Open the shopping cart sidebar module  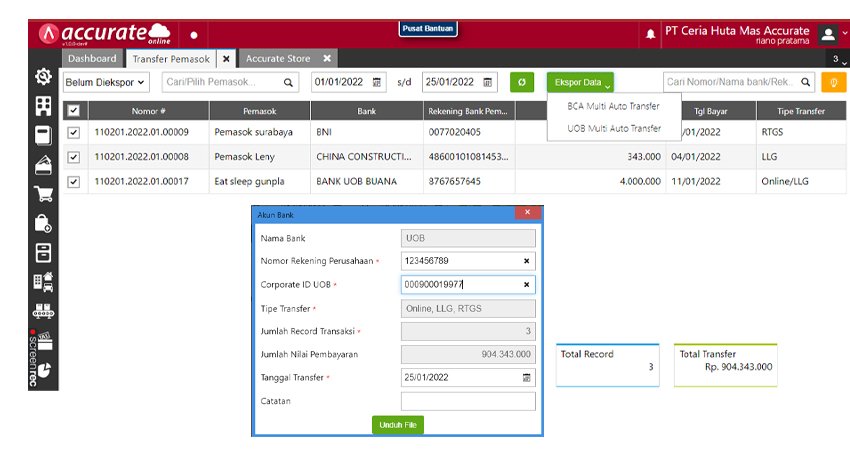(x=44, y=194)
